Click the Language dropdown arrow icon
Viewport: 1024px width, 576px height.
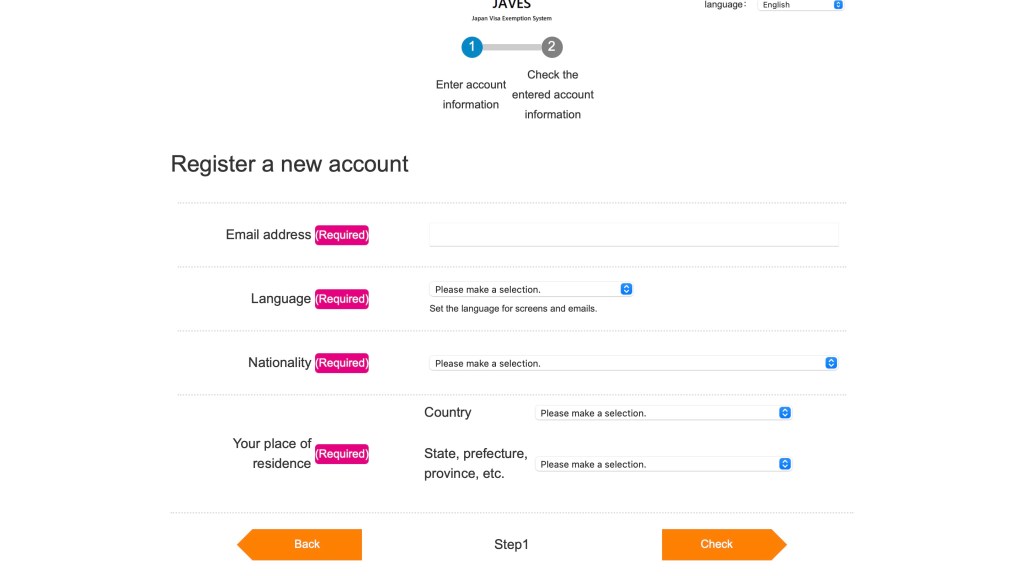tap(626, 289)
